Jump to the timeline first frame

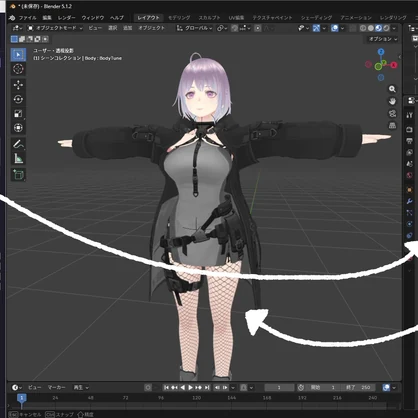coord(166,387)
